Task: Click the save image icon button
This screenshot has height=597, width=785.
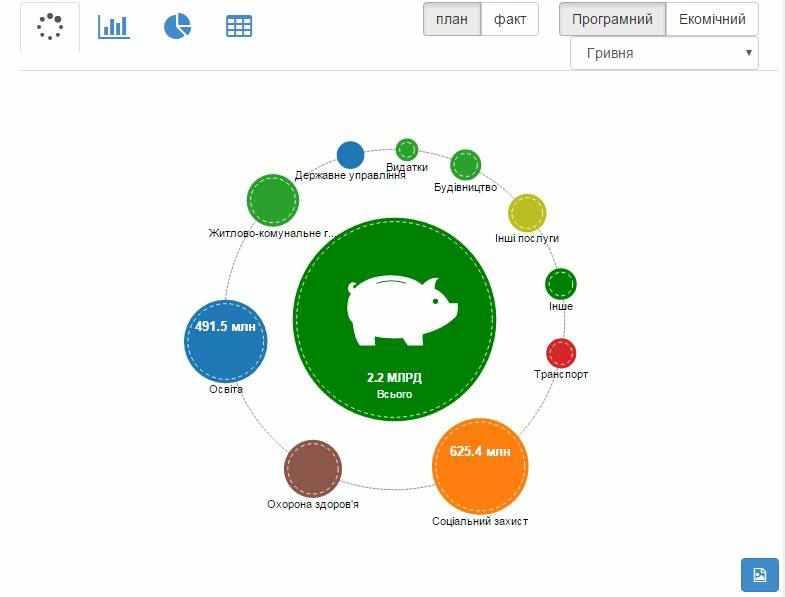Action: 759,574
